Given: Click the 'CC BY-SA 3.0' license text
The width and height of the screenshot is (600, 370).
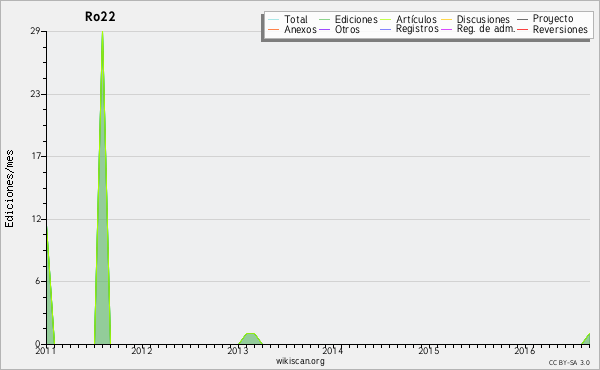Looking at the screenshot, I should point(569,363).
